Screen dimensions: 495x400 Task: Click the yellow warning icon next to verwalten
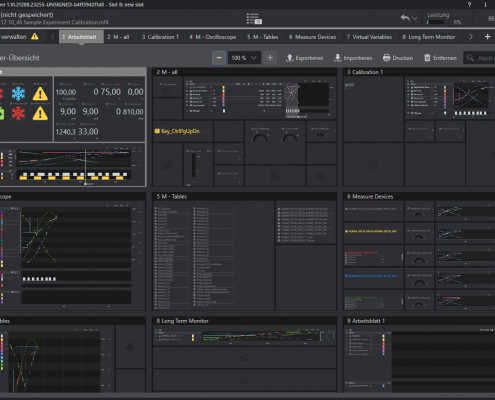coord(35,37)
